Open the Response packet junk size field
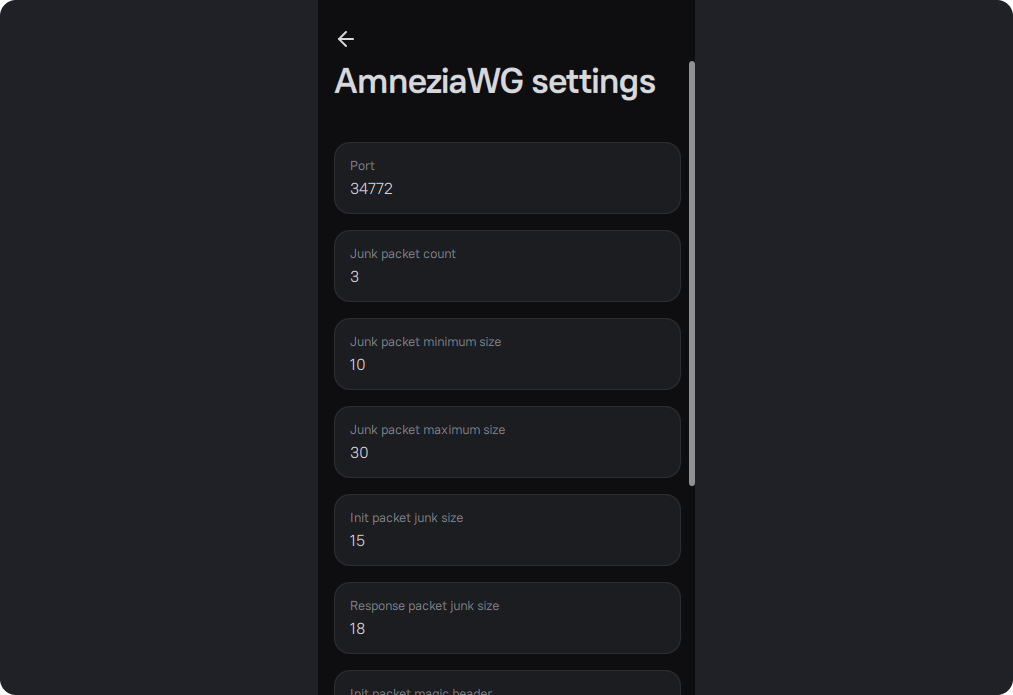Image resolution: width=1013 pixels, height=695 pixels. (x=507, y=618)
